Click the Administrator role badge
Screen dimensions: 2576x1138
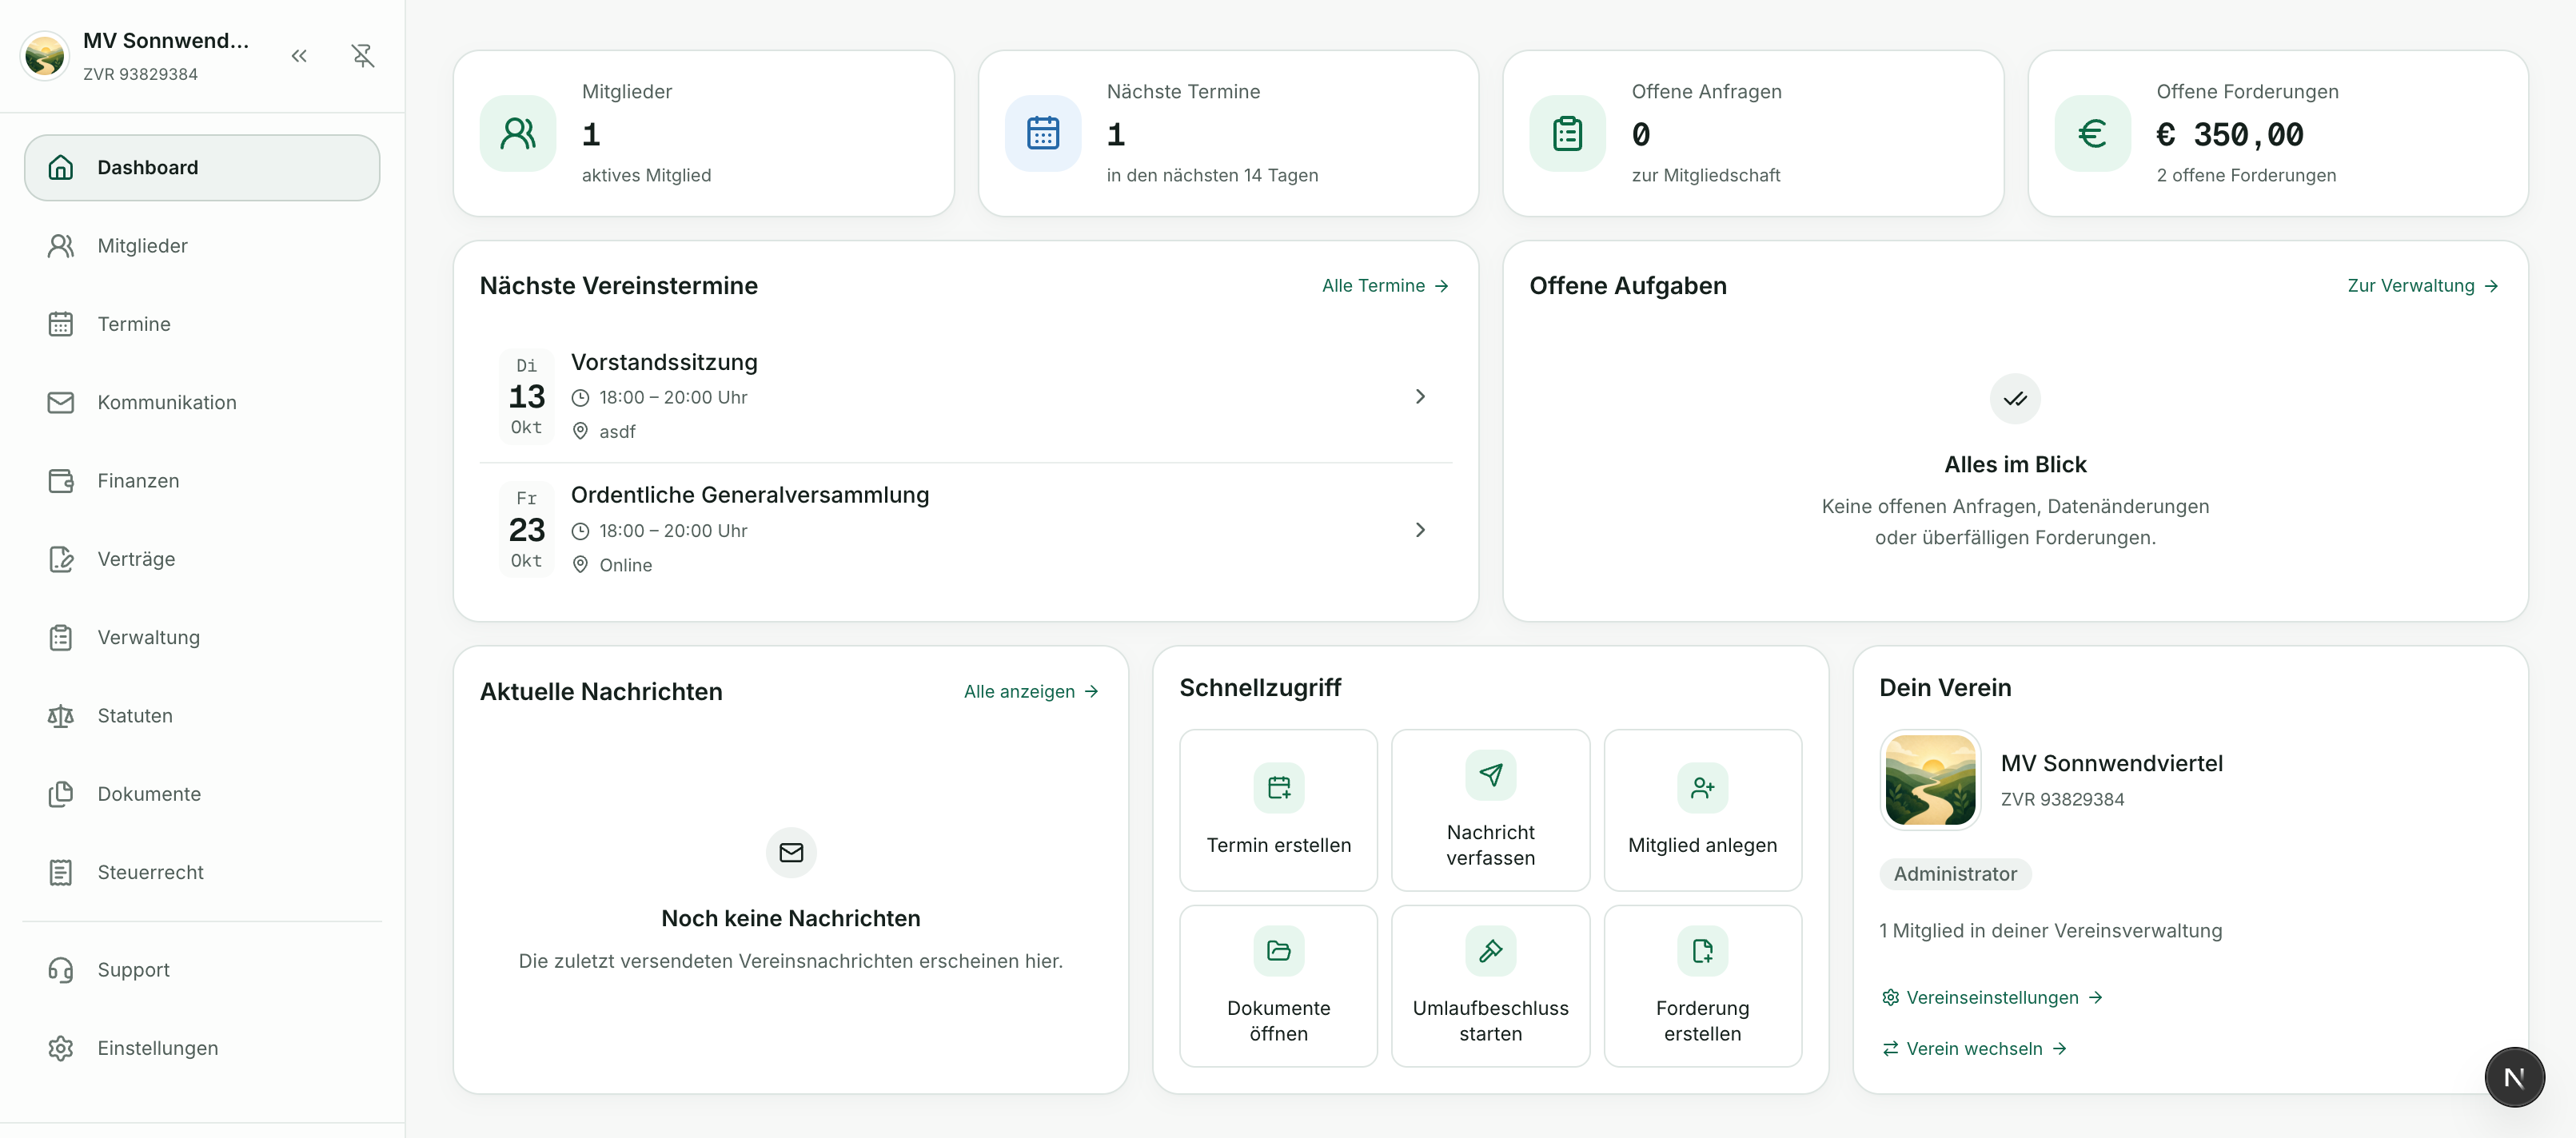1955,874
